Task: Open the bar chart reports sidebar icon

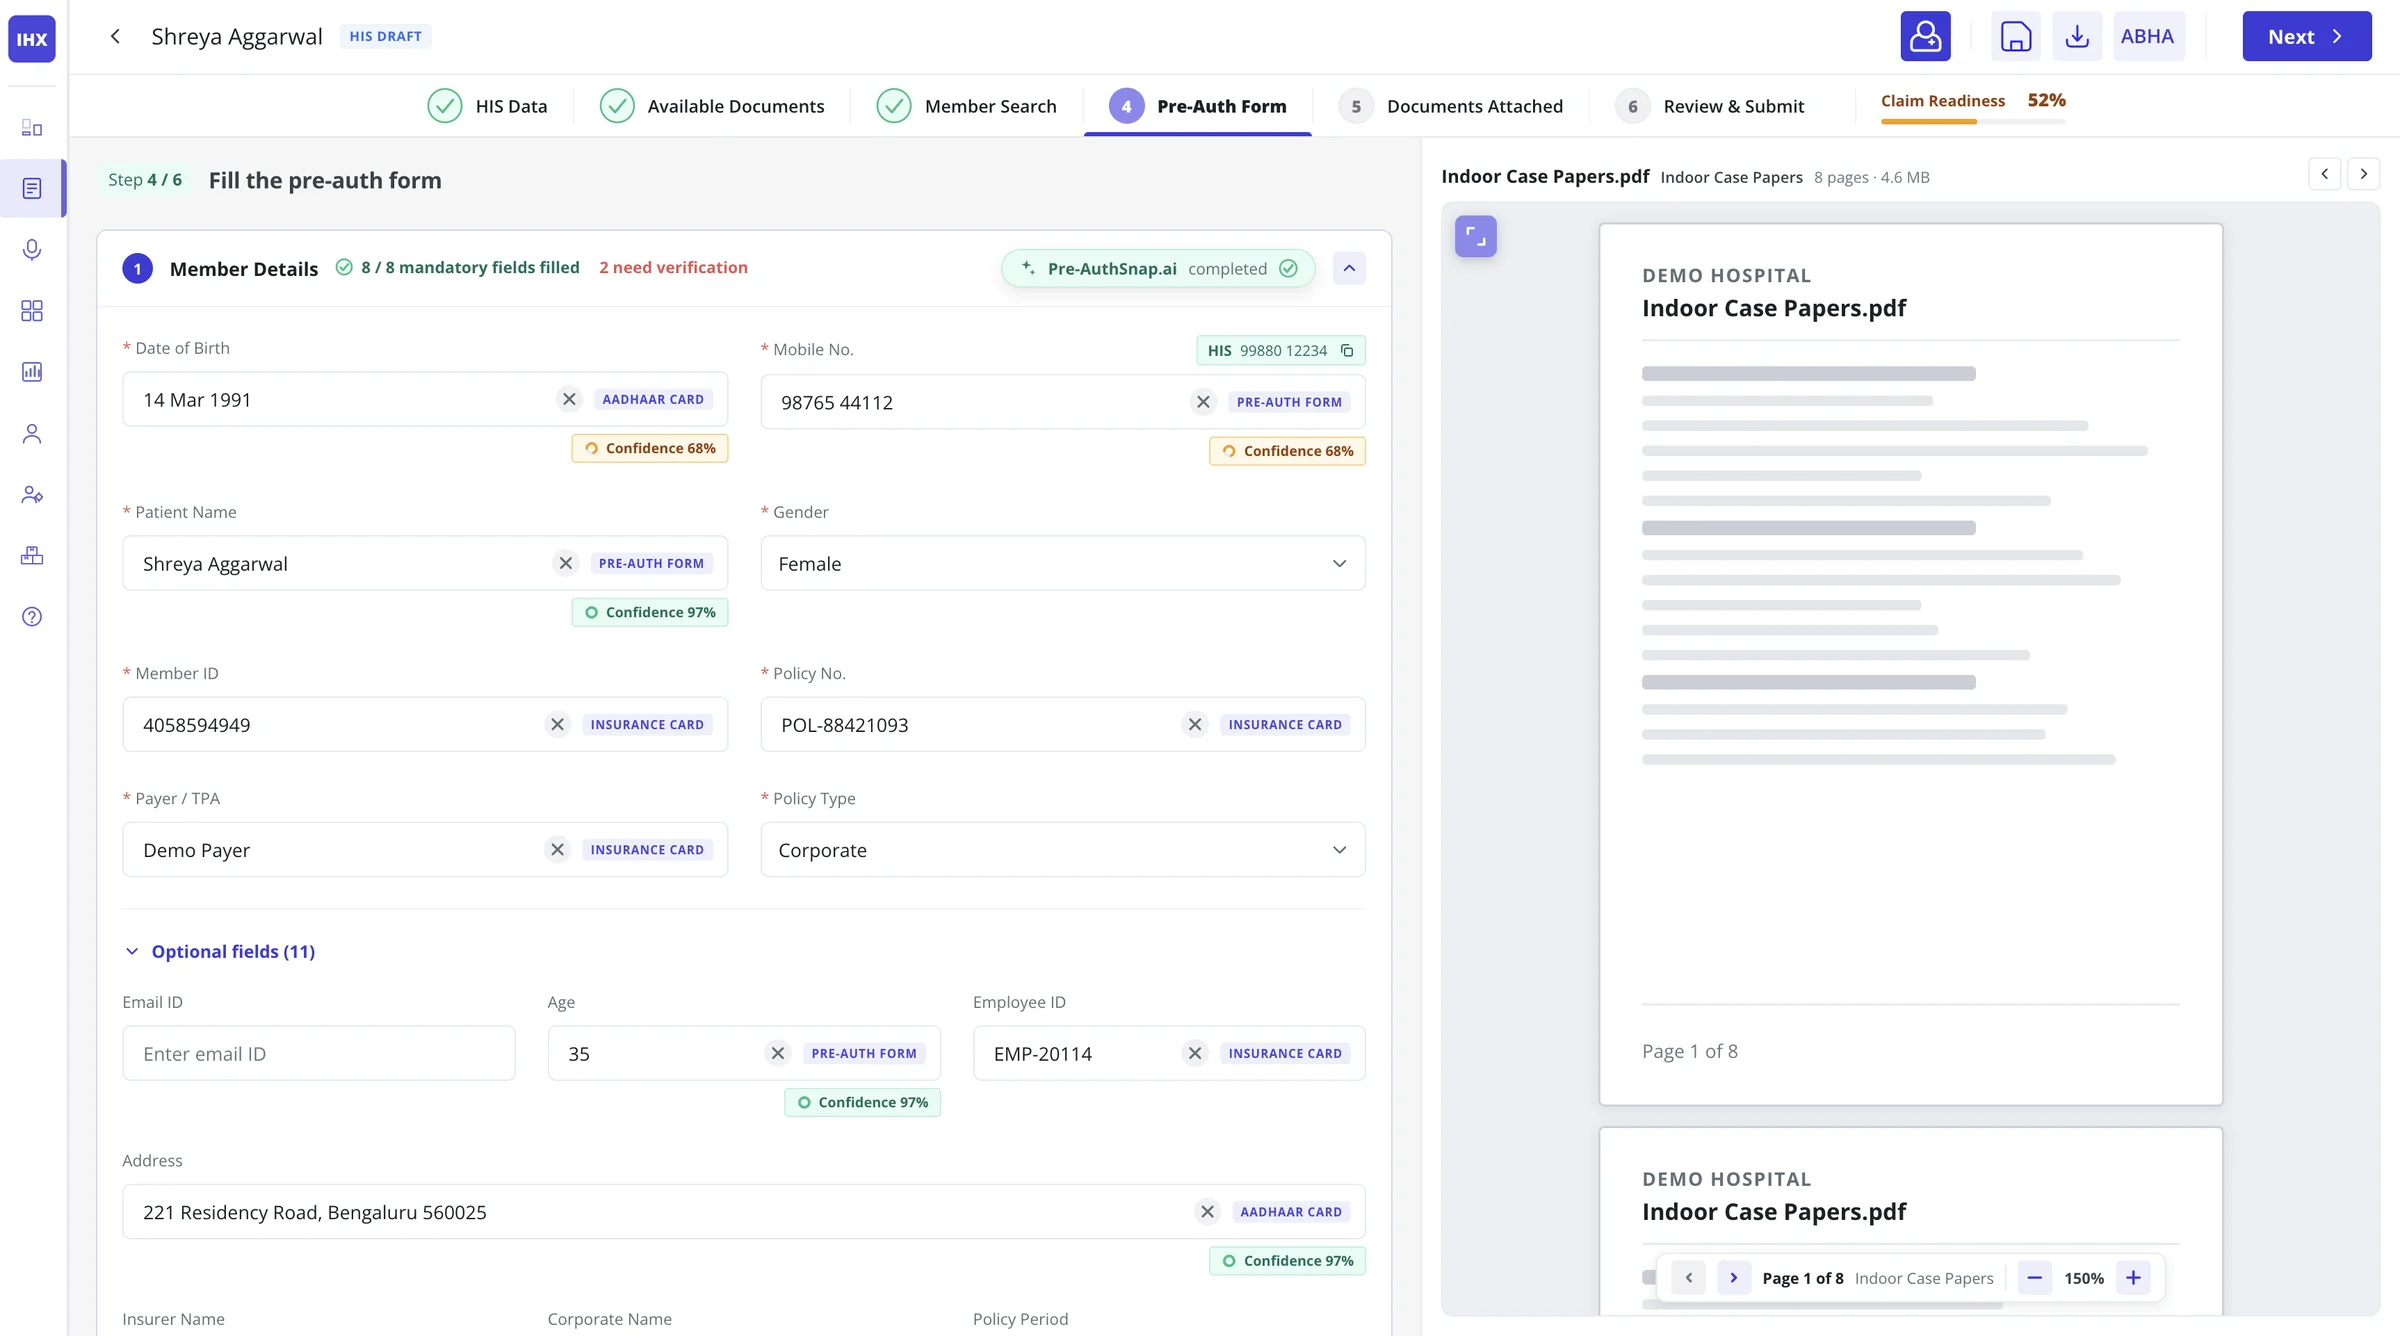Action: coord(32,372)
